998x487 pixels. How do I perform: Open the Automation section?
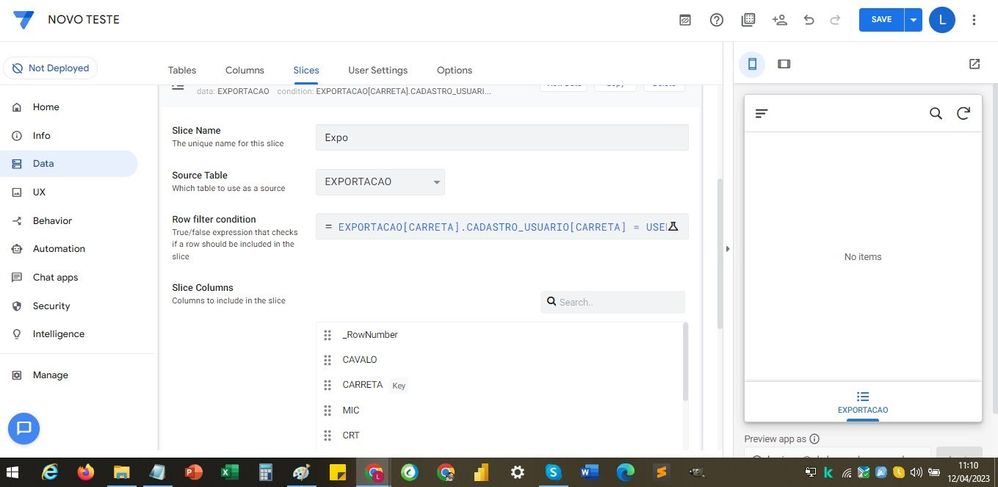pos(59,249)
